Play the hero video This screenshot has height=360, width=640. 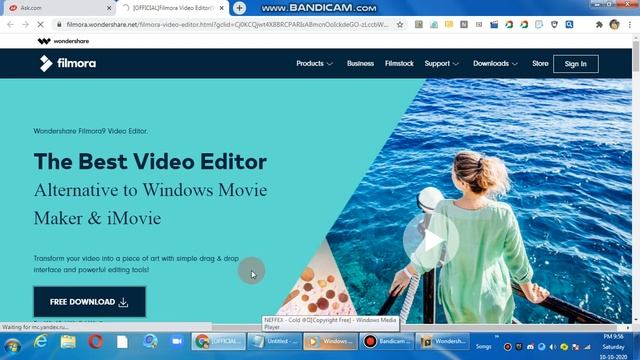click(431, 241)
